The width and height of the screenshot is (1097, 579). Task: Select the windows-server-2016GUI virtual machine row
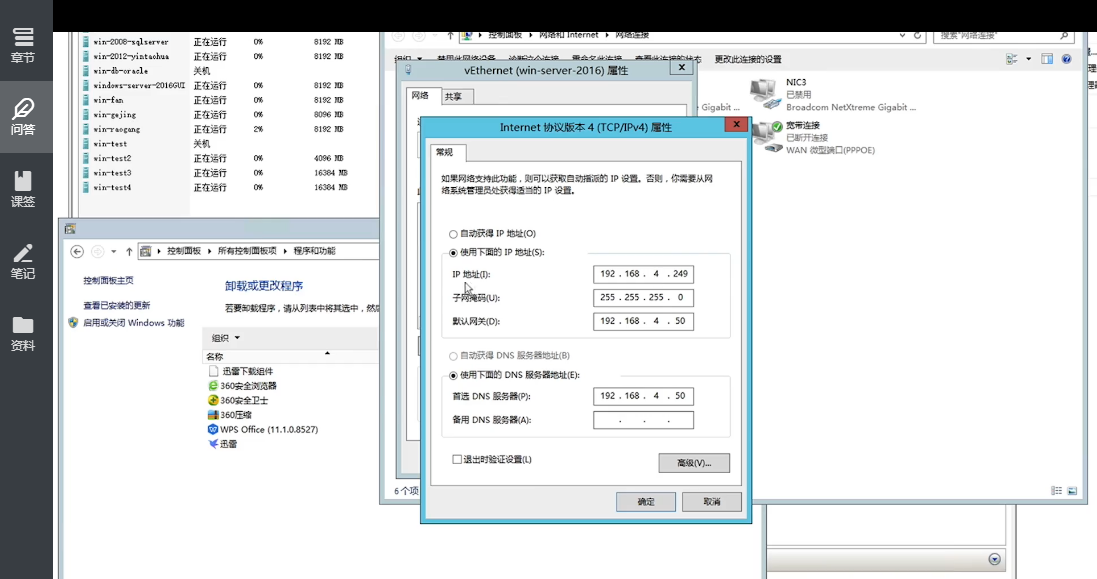click(x=217, y=85)
